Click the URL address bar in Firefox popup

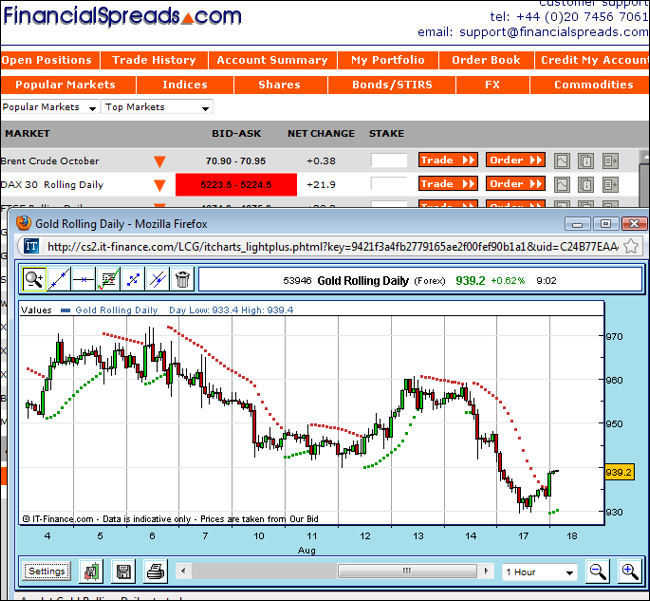tap(332, 247)
